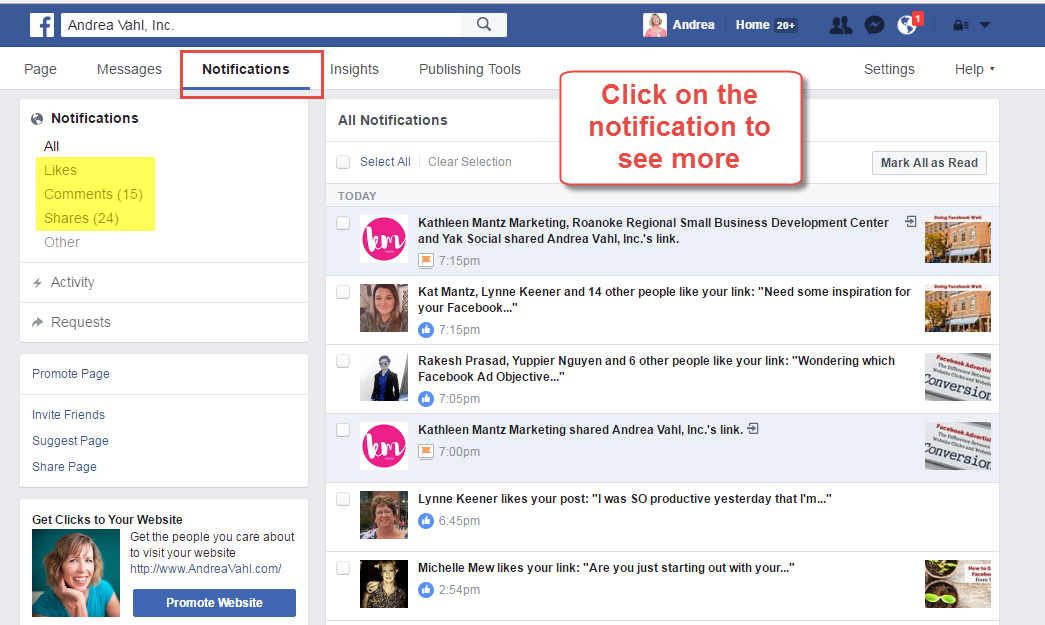Open the Invite Friends link
Screen dimensions: 1045x625
coord(69,414)
